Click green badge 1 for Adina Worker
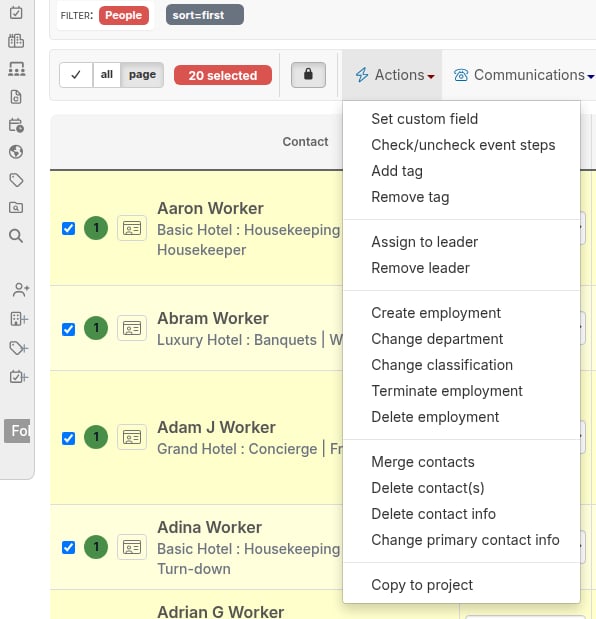Screen dimensions: 596x619 tap(96, 547)
